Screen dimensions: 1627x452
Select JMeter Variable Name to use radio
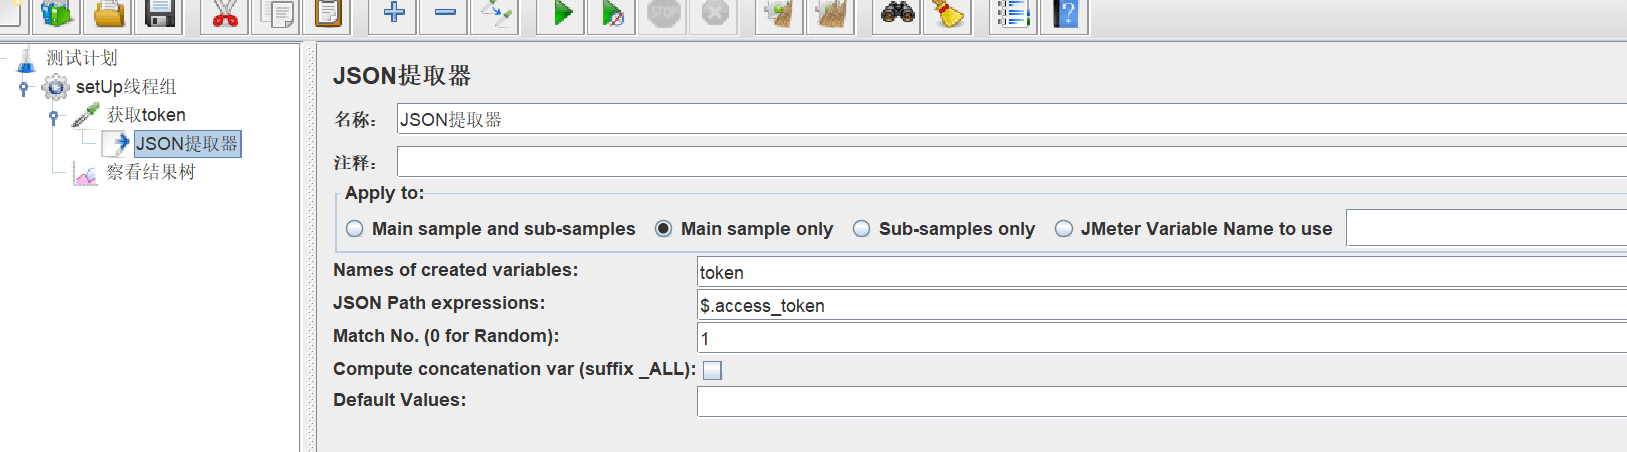point(1064,229)
